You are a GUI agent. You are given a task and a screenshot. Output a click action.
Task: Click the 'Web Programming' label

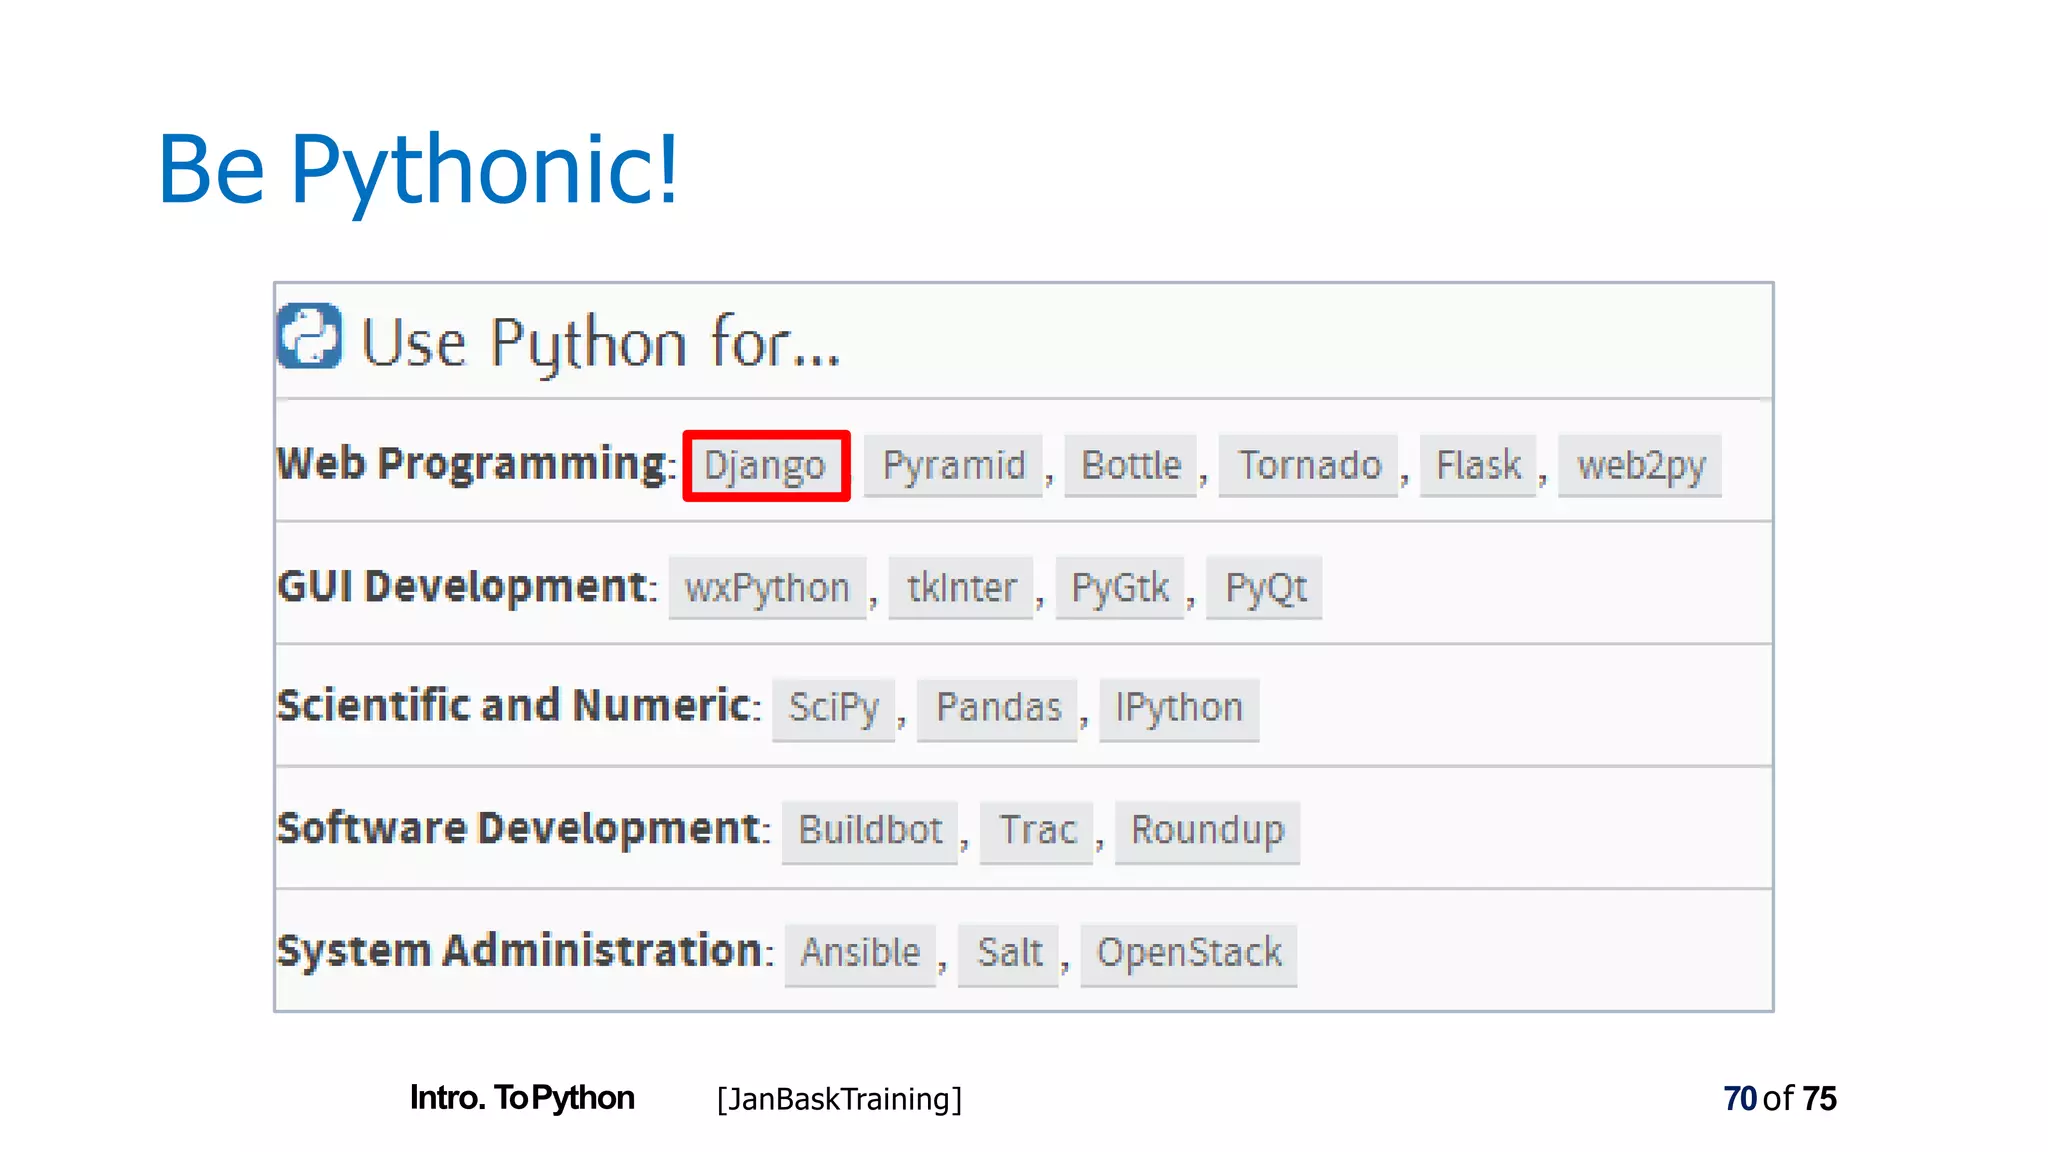472,464
